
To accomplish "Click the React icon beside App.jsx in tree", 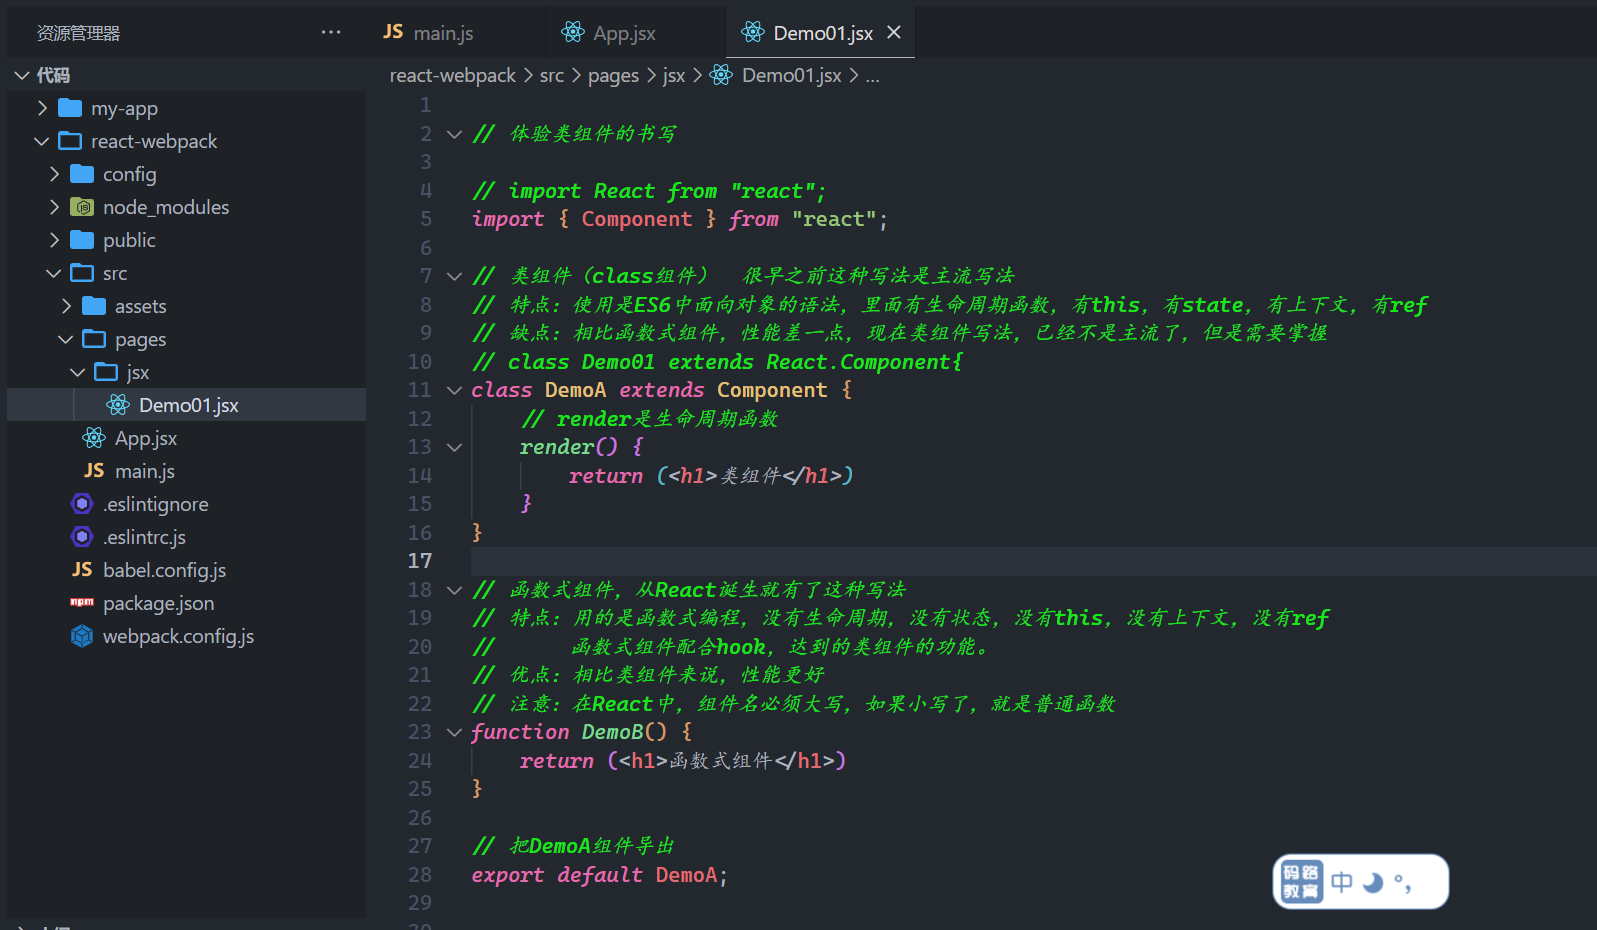I will pyautogui.click(x=94, y=438).
